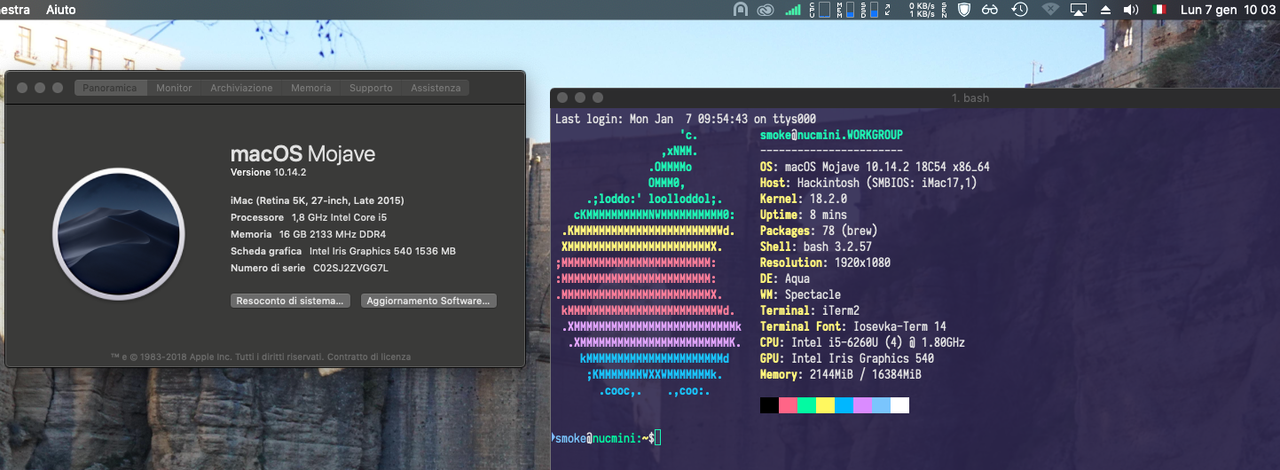Click Host: Hackintosh line in terminal
The width and height of the screenshot is (1280, 470).
click(868, 183)
